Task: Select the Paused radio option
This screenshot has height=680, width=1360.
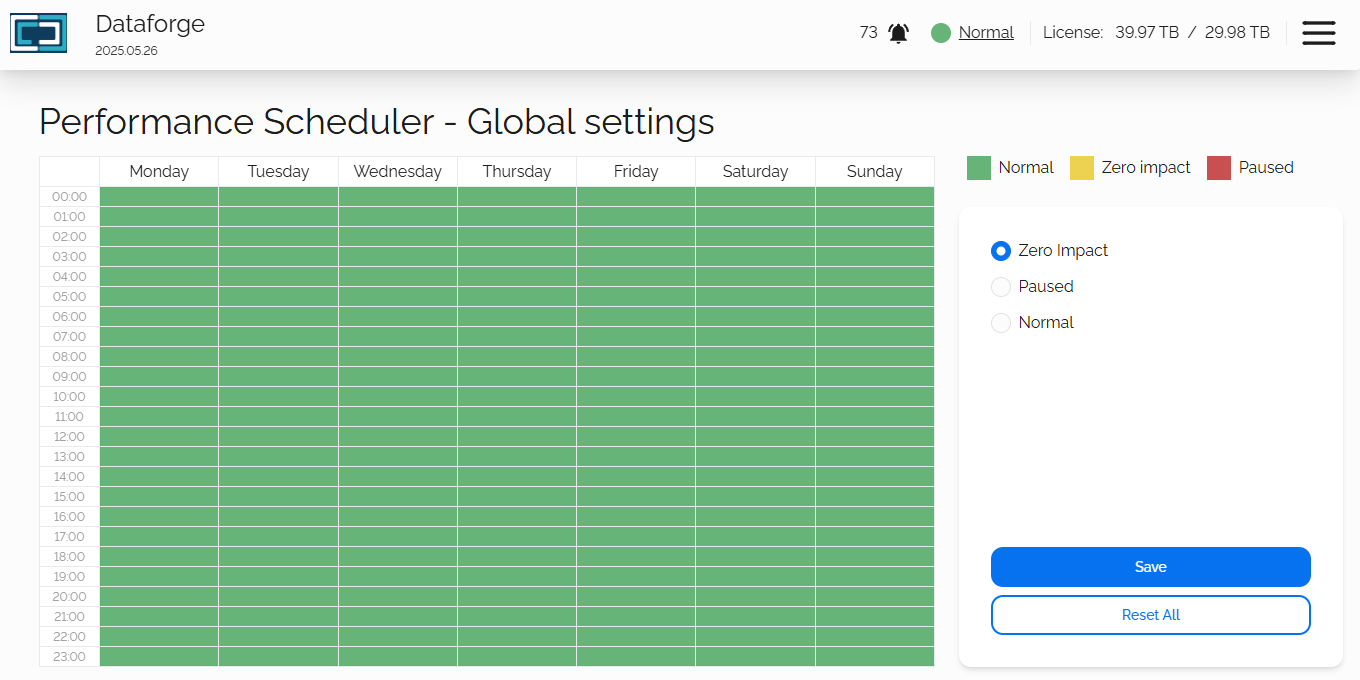Action: tap(1001, 287)
